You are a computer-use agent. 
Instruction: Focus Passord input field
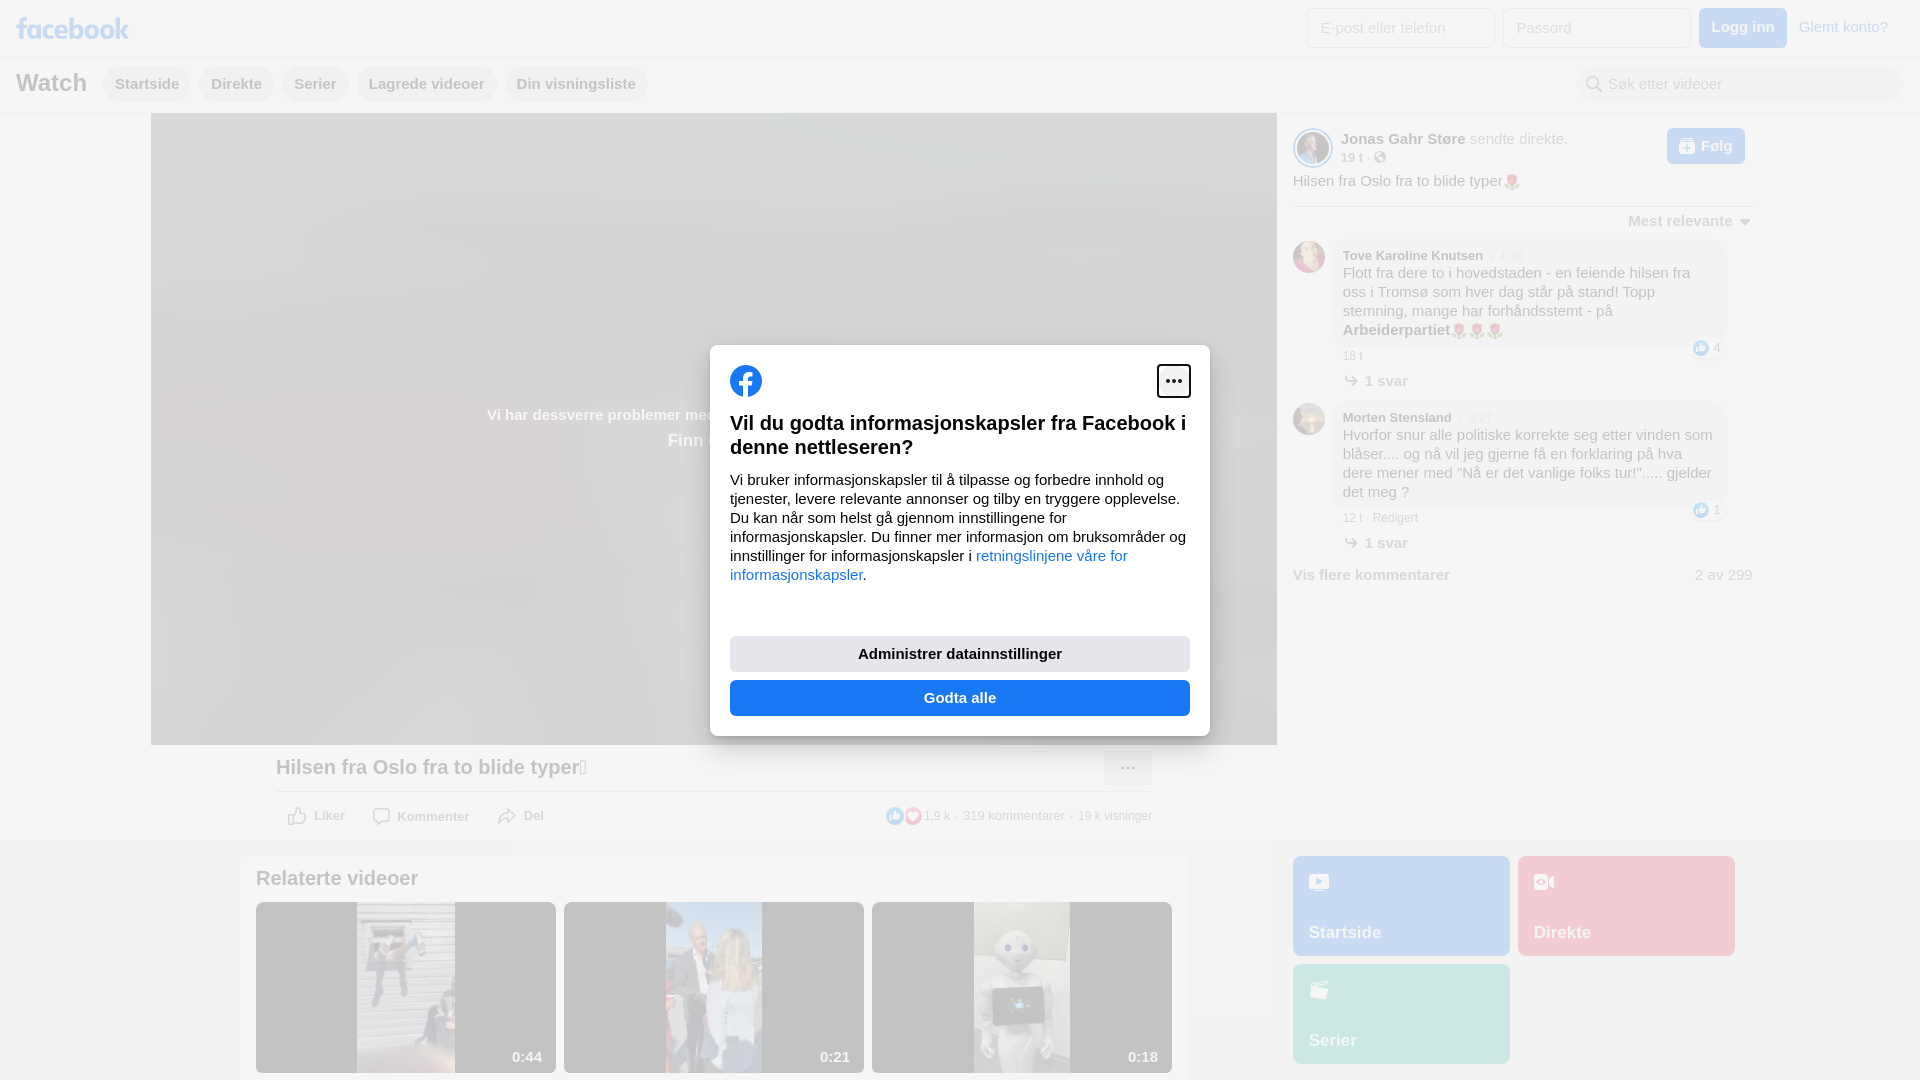click(x=1597, y=28)
